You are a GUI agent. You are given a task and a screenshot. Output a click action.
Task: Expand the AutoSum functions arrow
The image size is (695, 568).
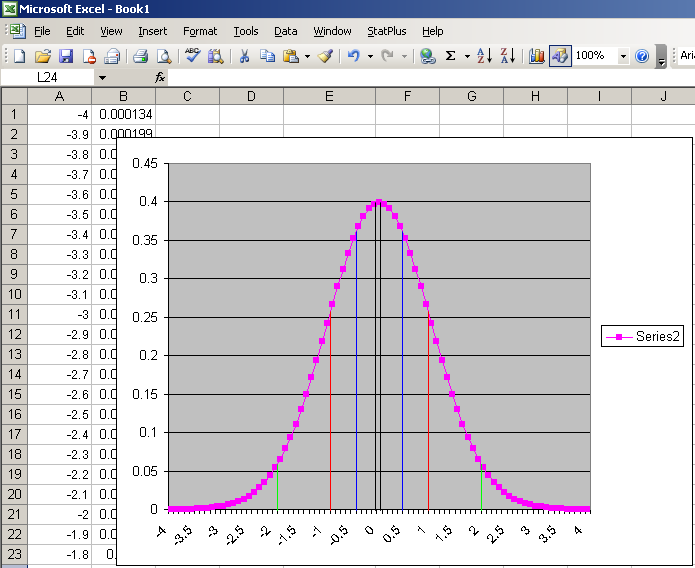(467, 56)
